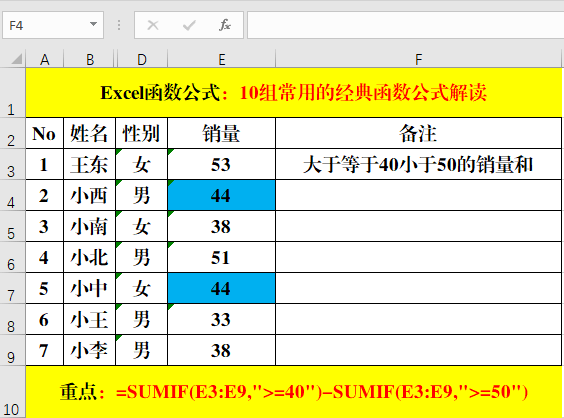
Task: Select row 2 header
Action: (13, 133)
